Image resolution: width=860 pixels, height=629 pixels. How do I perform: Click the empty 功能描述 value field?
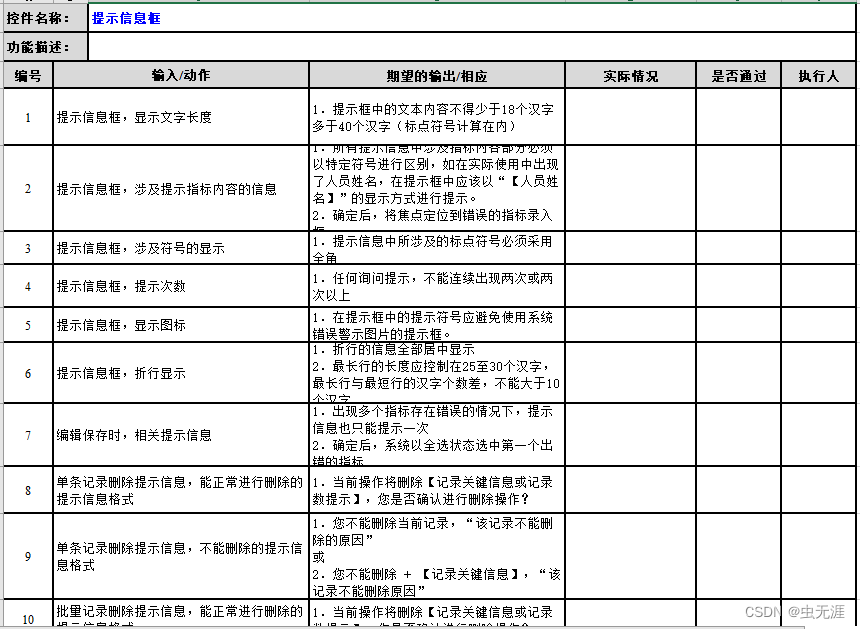(471, 47)
